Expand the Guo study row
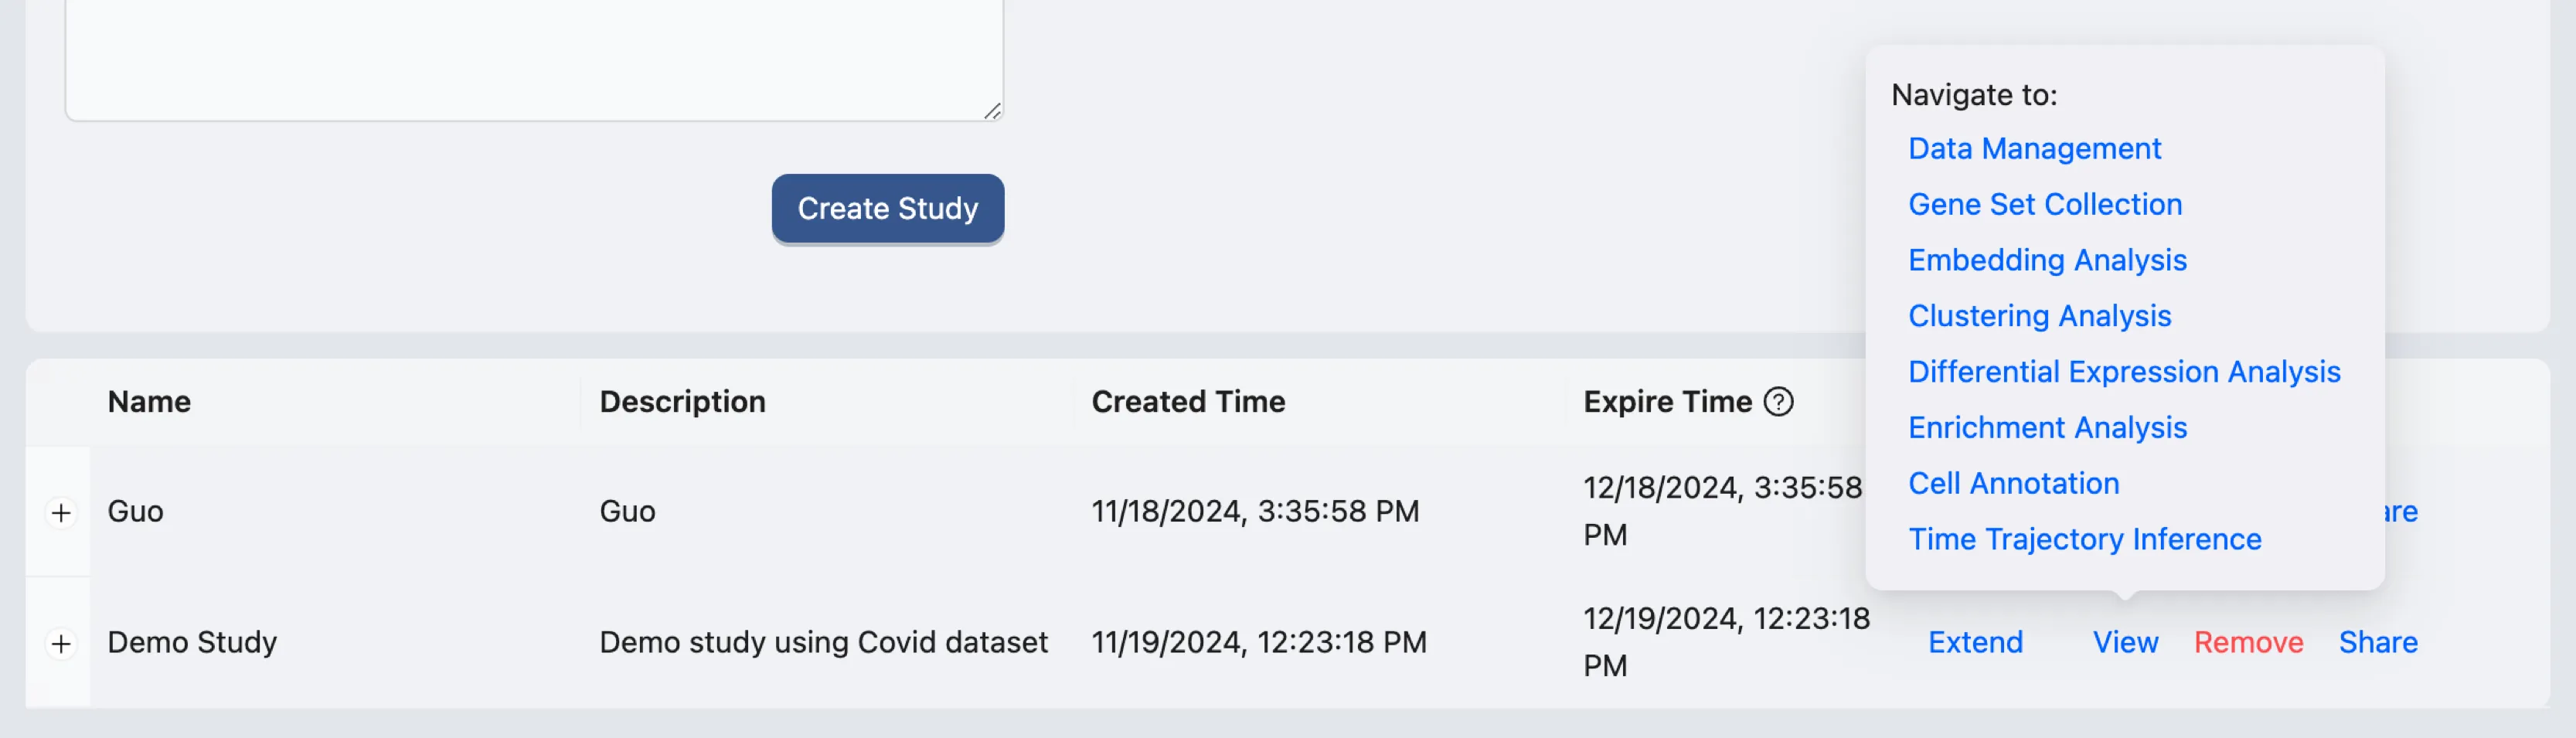The height and width of the screenshot is (738, 2576). (61, 512)
